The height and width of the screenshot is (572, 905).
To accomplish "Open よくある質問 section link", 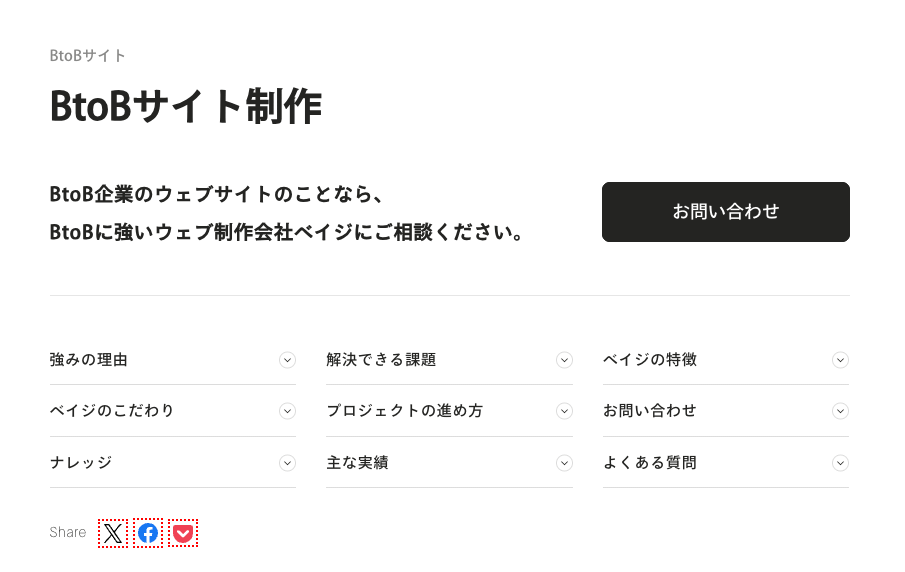I will pos(650,463).
